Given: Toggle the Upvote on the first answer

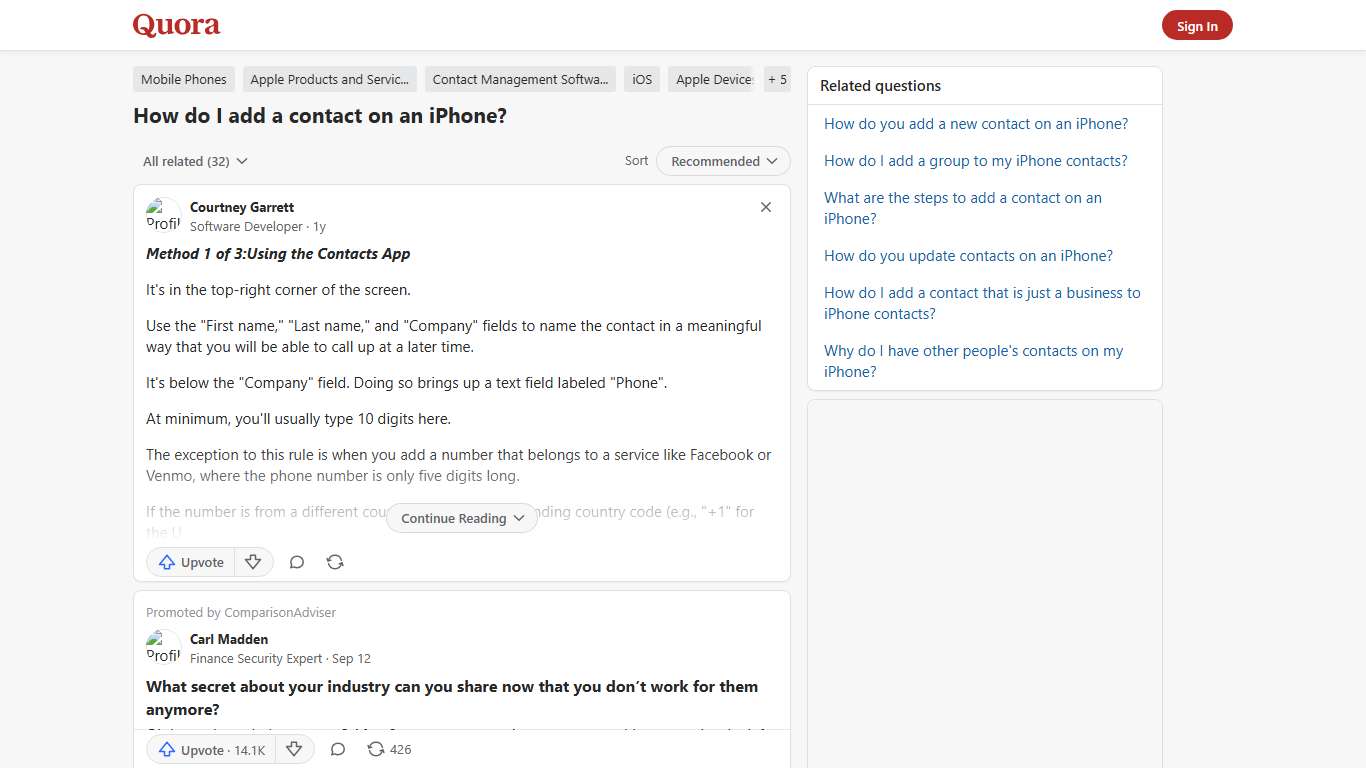Looking at the screenshot, I should pos(190,562).
